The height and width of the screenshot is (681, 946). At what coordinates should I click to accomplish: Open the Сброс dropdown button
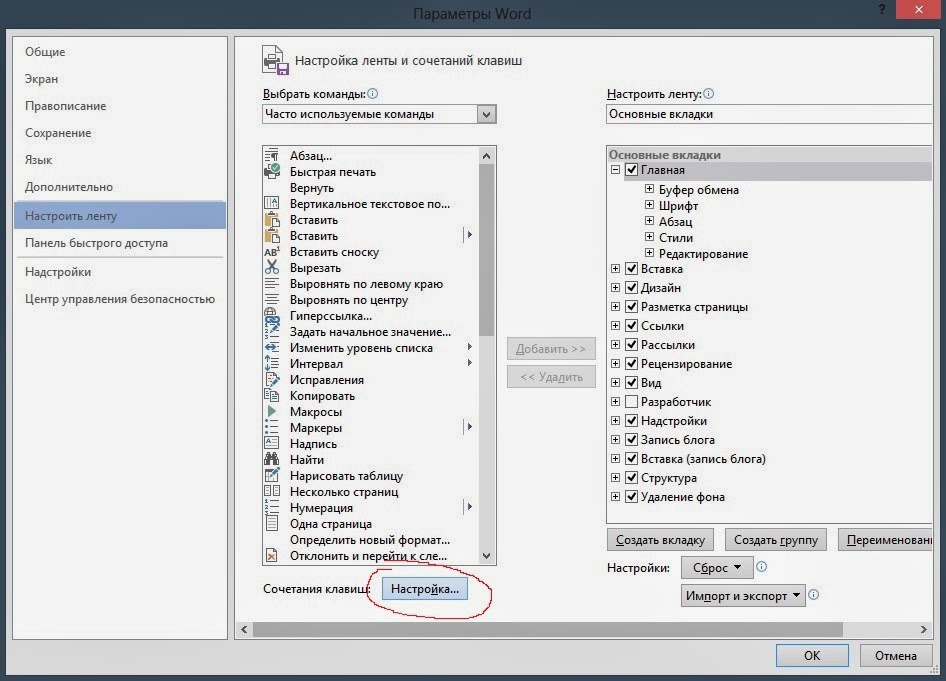pos(717,568)
